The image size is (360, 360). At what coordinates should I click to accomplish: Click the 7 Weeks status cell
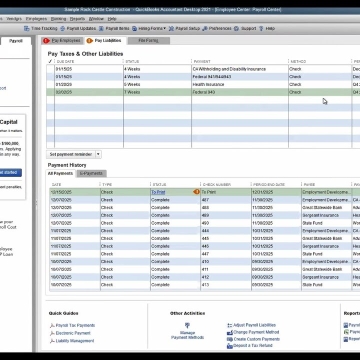pyautogui.click(x=157, y=92)
